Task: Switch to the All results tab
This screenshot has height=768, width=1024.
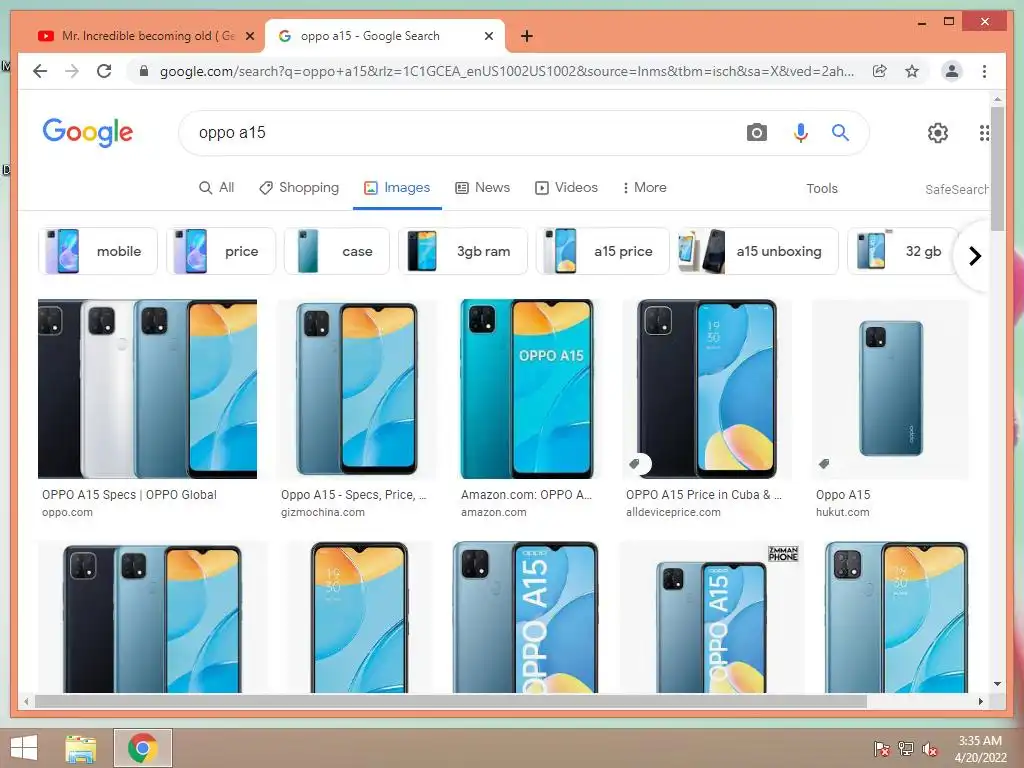Action: click(x=216, y=187)
